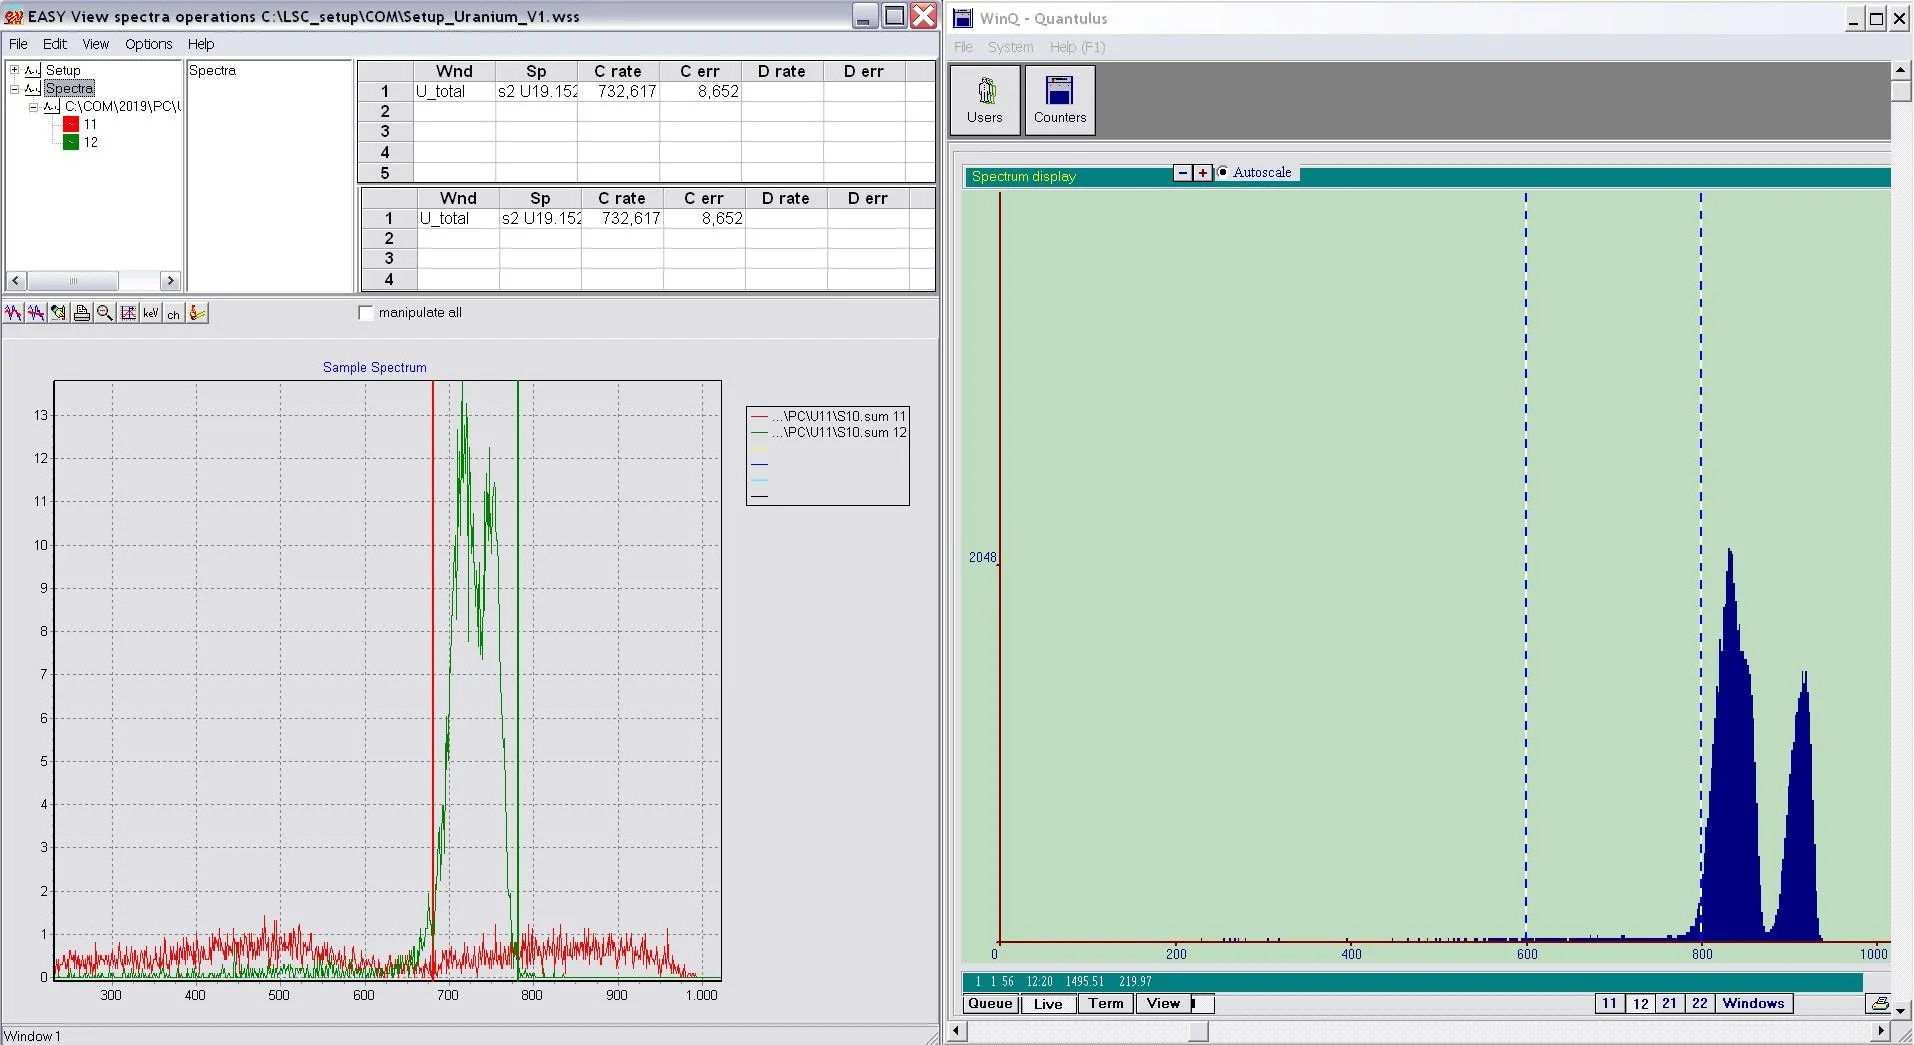Open Help (F1) menu in WinQ
The height and width of the screenshot is (1045, 1914).
(x=1077, y=47)
